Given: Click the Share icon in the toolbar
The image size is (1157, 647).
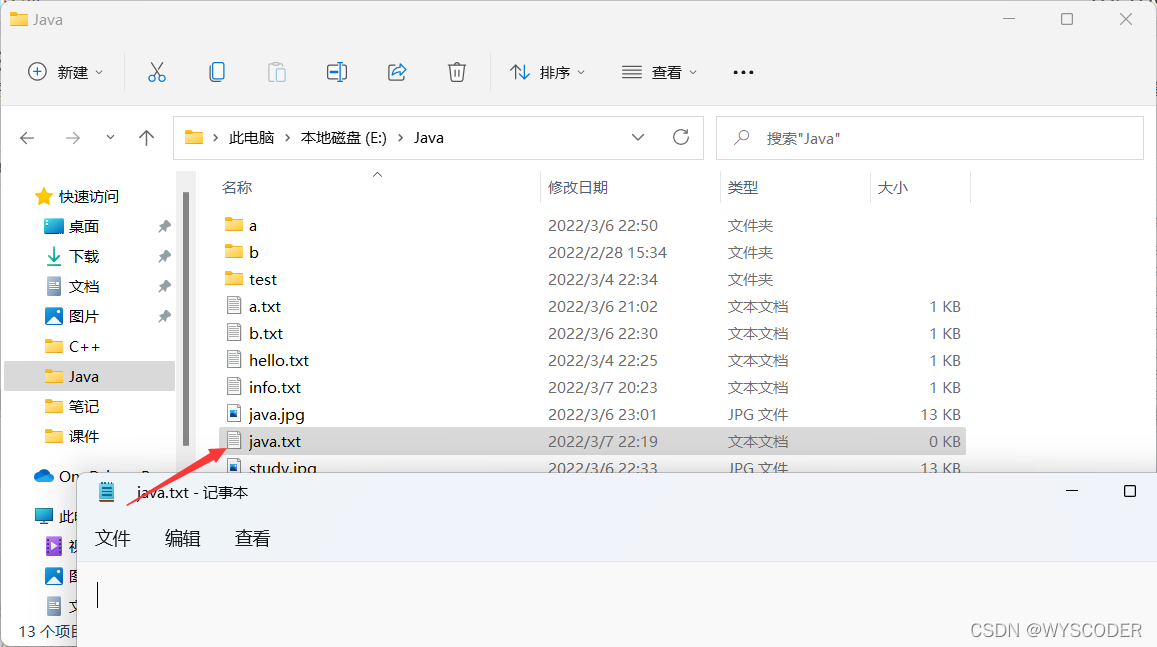Looking at the screenshot, I should 397,71.
